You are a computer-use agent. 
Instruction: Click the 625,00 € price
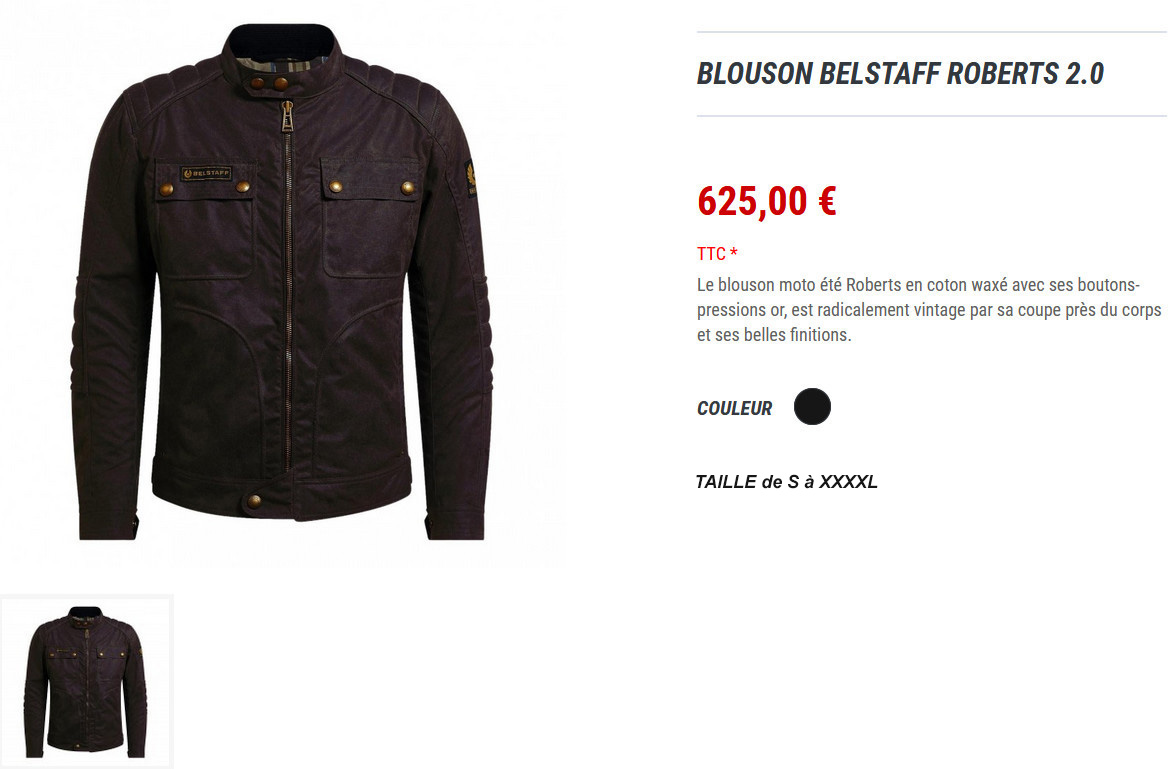766,201
